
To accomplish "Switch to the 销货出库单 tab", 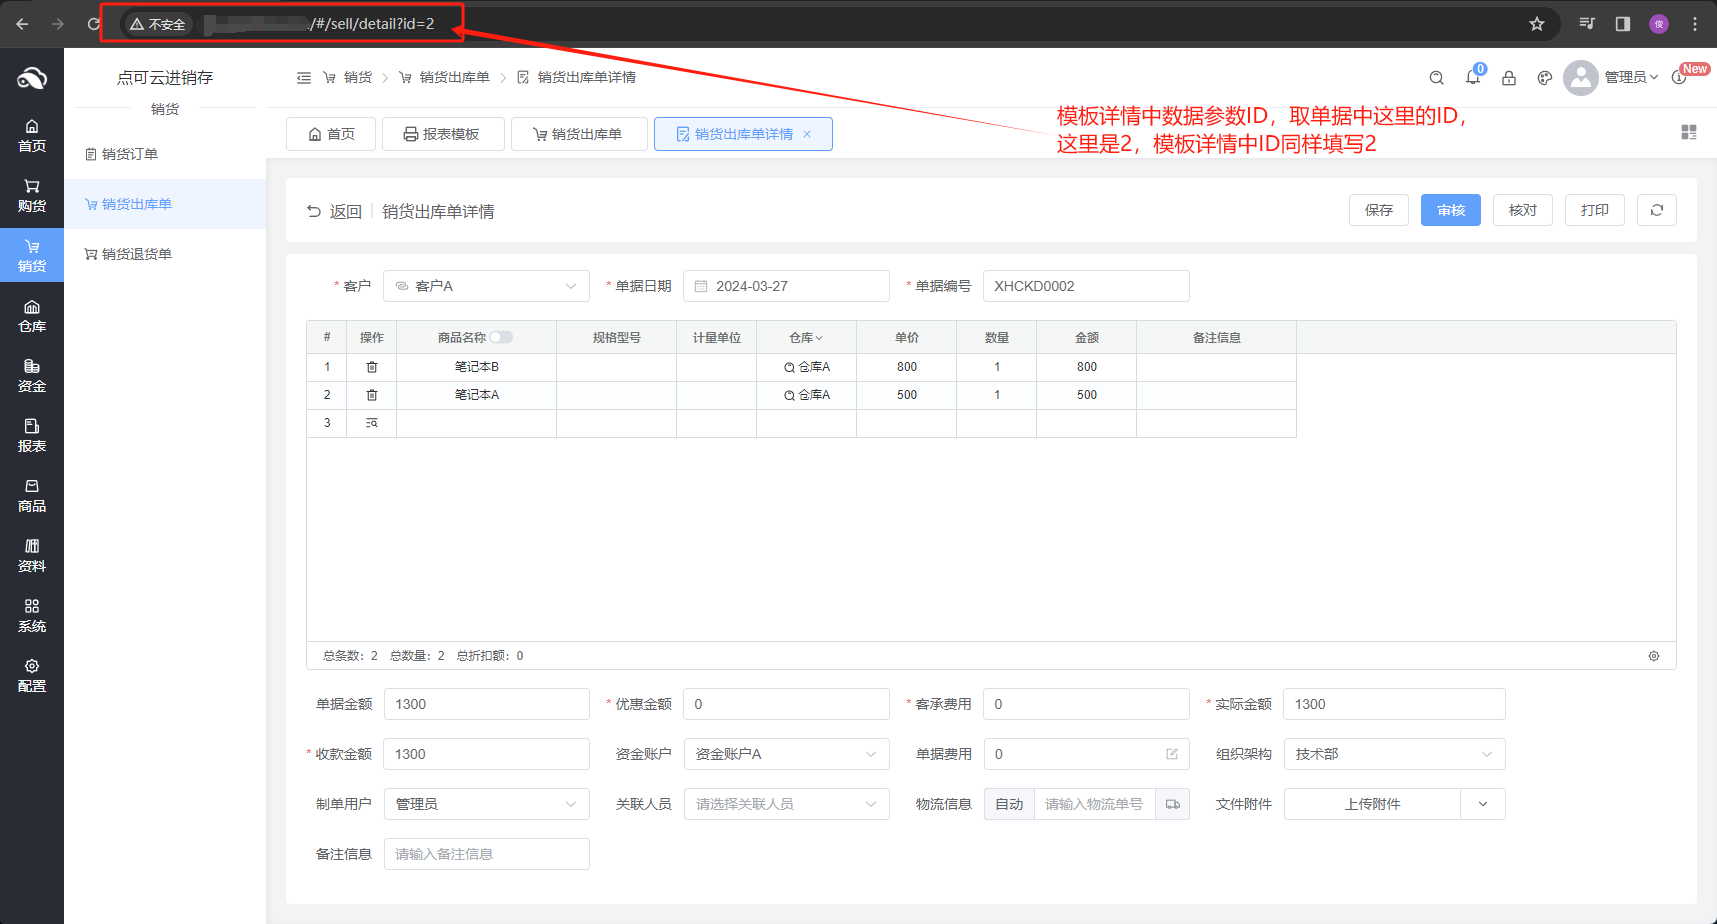I will click(x=577, y=134).
